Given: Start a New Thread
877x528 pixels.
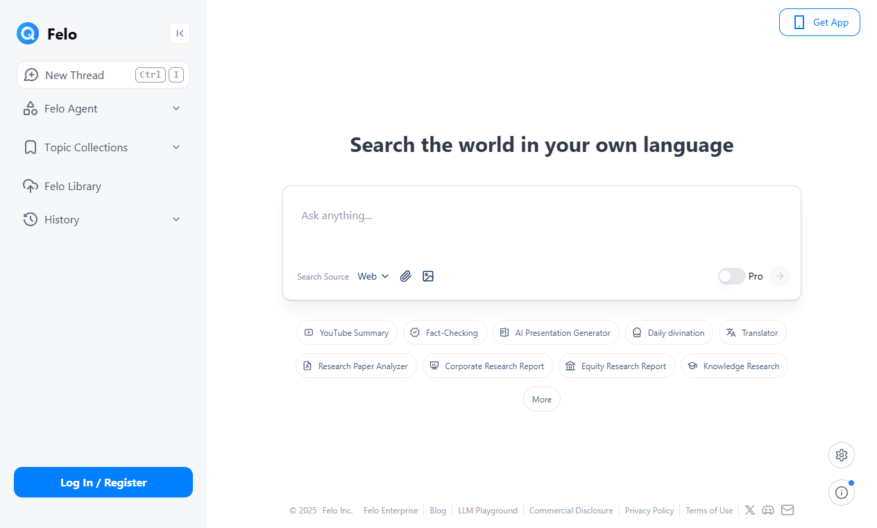Looking at the screenshot, I should [103, 75].
